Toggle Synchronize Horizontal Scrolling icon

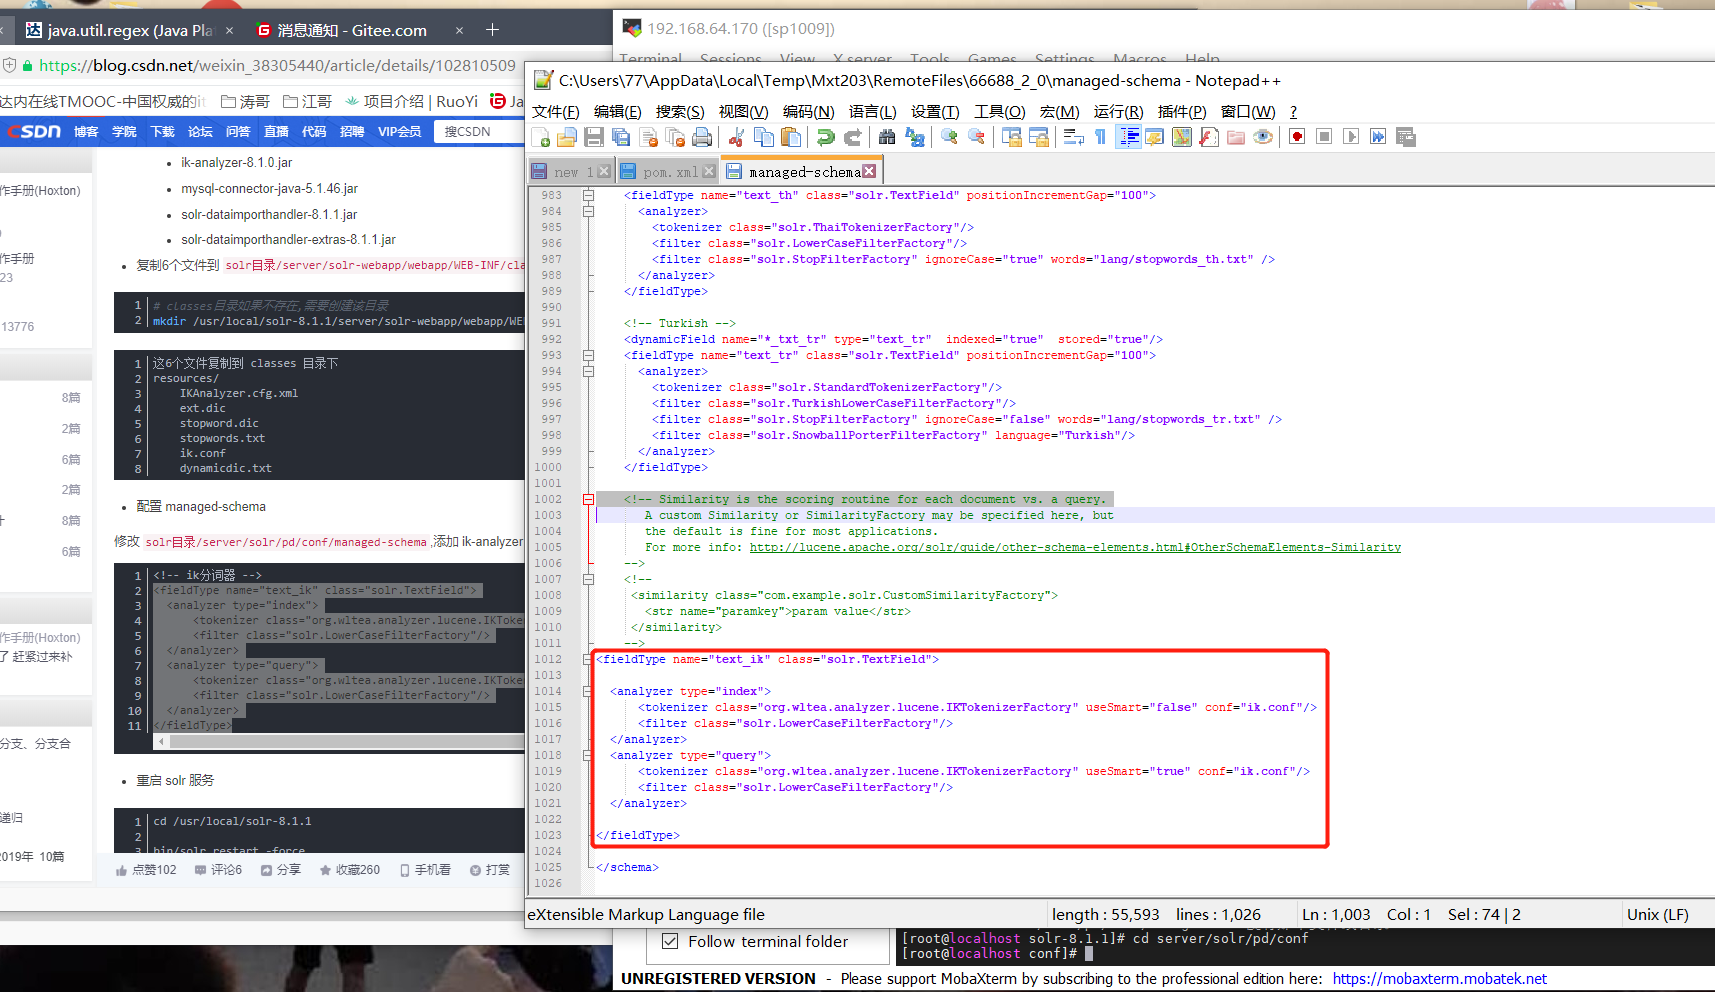click(x=1039, y=137)
